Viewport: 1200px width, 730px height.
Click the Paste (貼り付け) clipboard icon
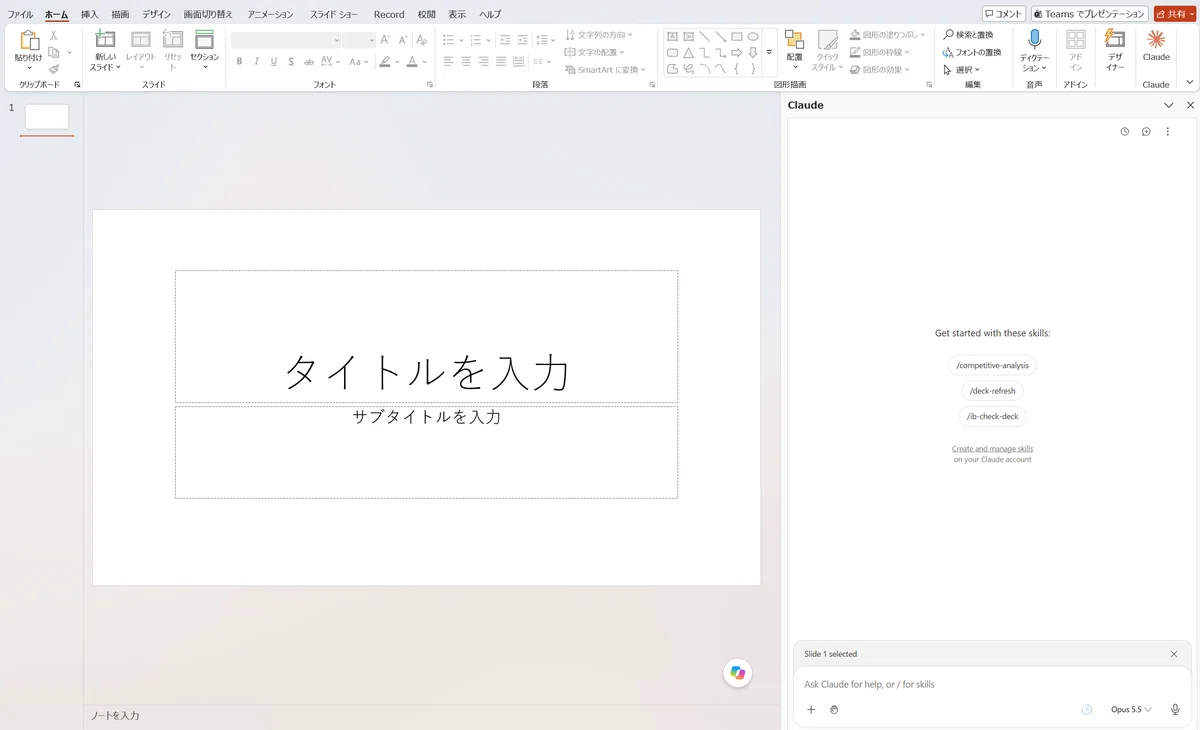point(28,41)
